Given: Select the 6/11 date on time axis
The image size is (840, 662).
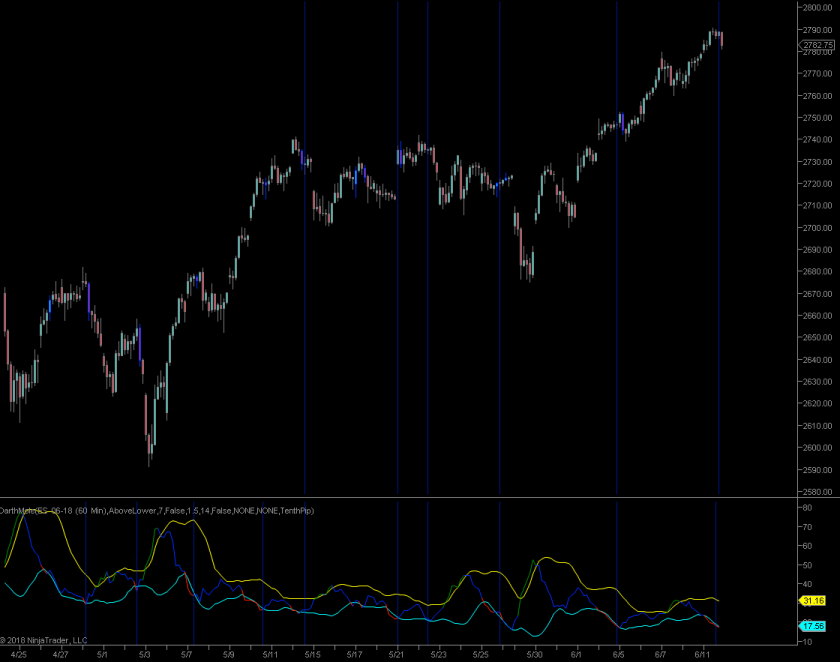Looking at the screenshot, I should coord(702,655).
